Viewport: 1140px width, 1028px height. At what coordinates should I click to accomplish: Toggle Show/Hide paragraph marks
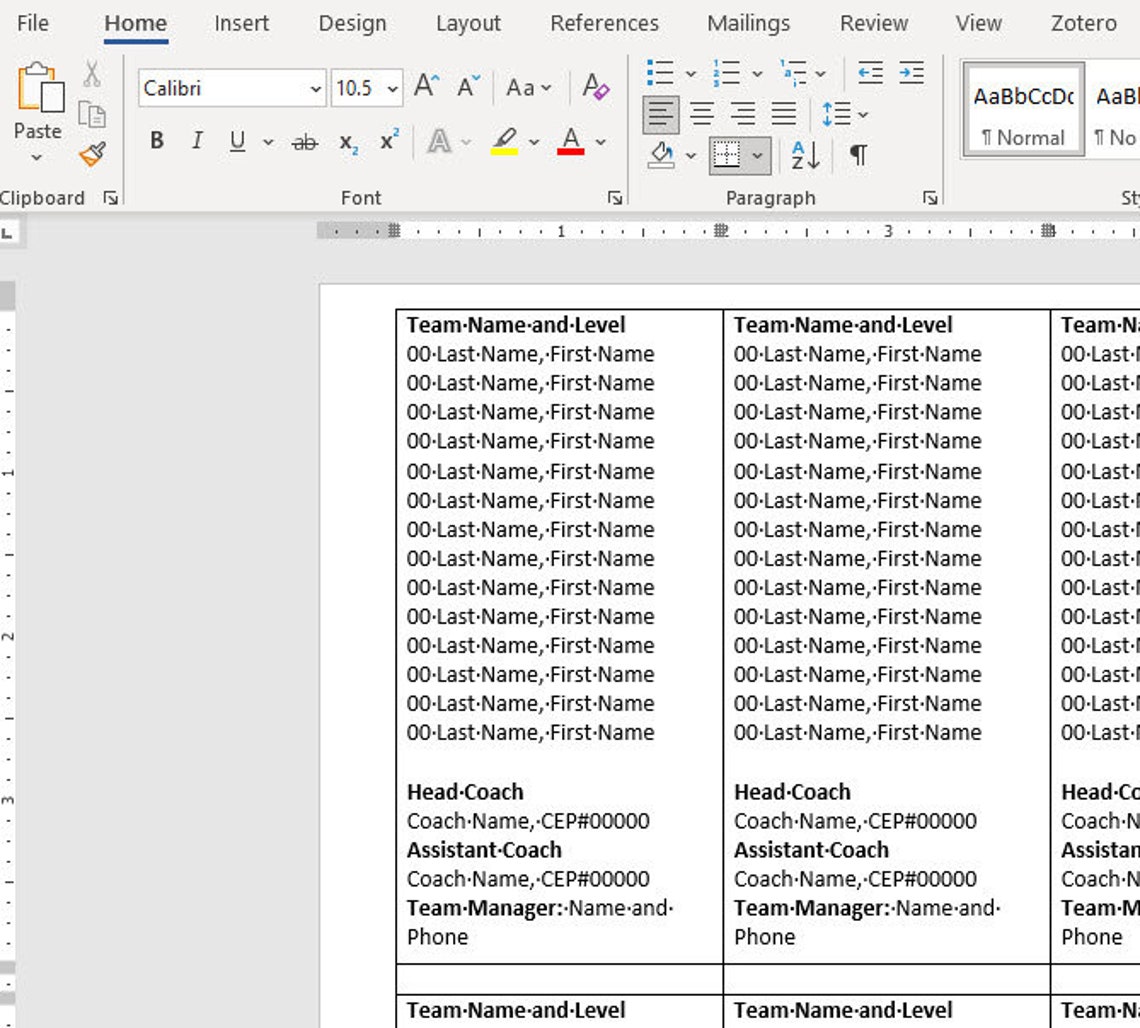(856, 155)
